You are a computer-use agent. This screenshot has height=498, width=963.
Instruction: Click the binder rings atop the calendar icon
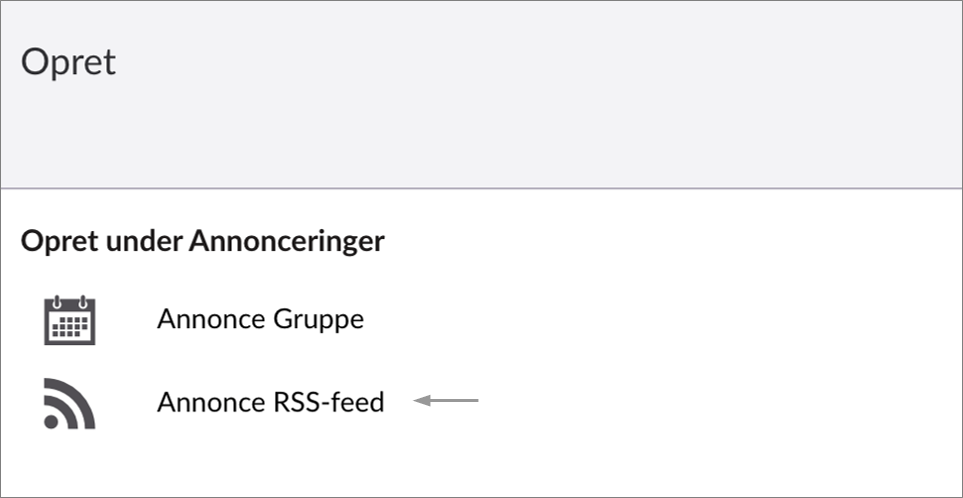(x=70, y=301)
